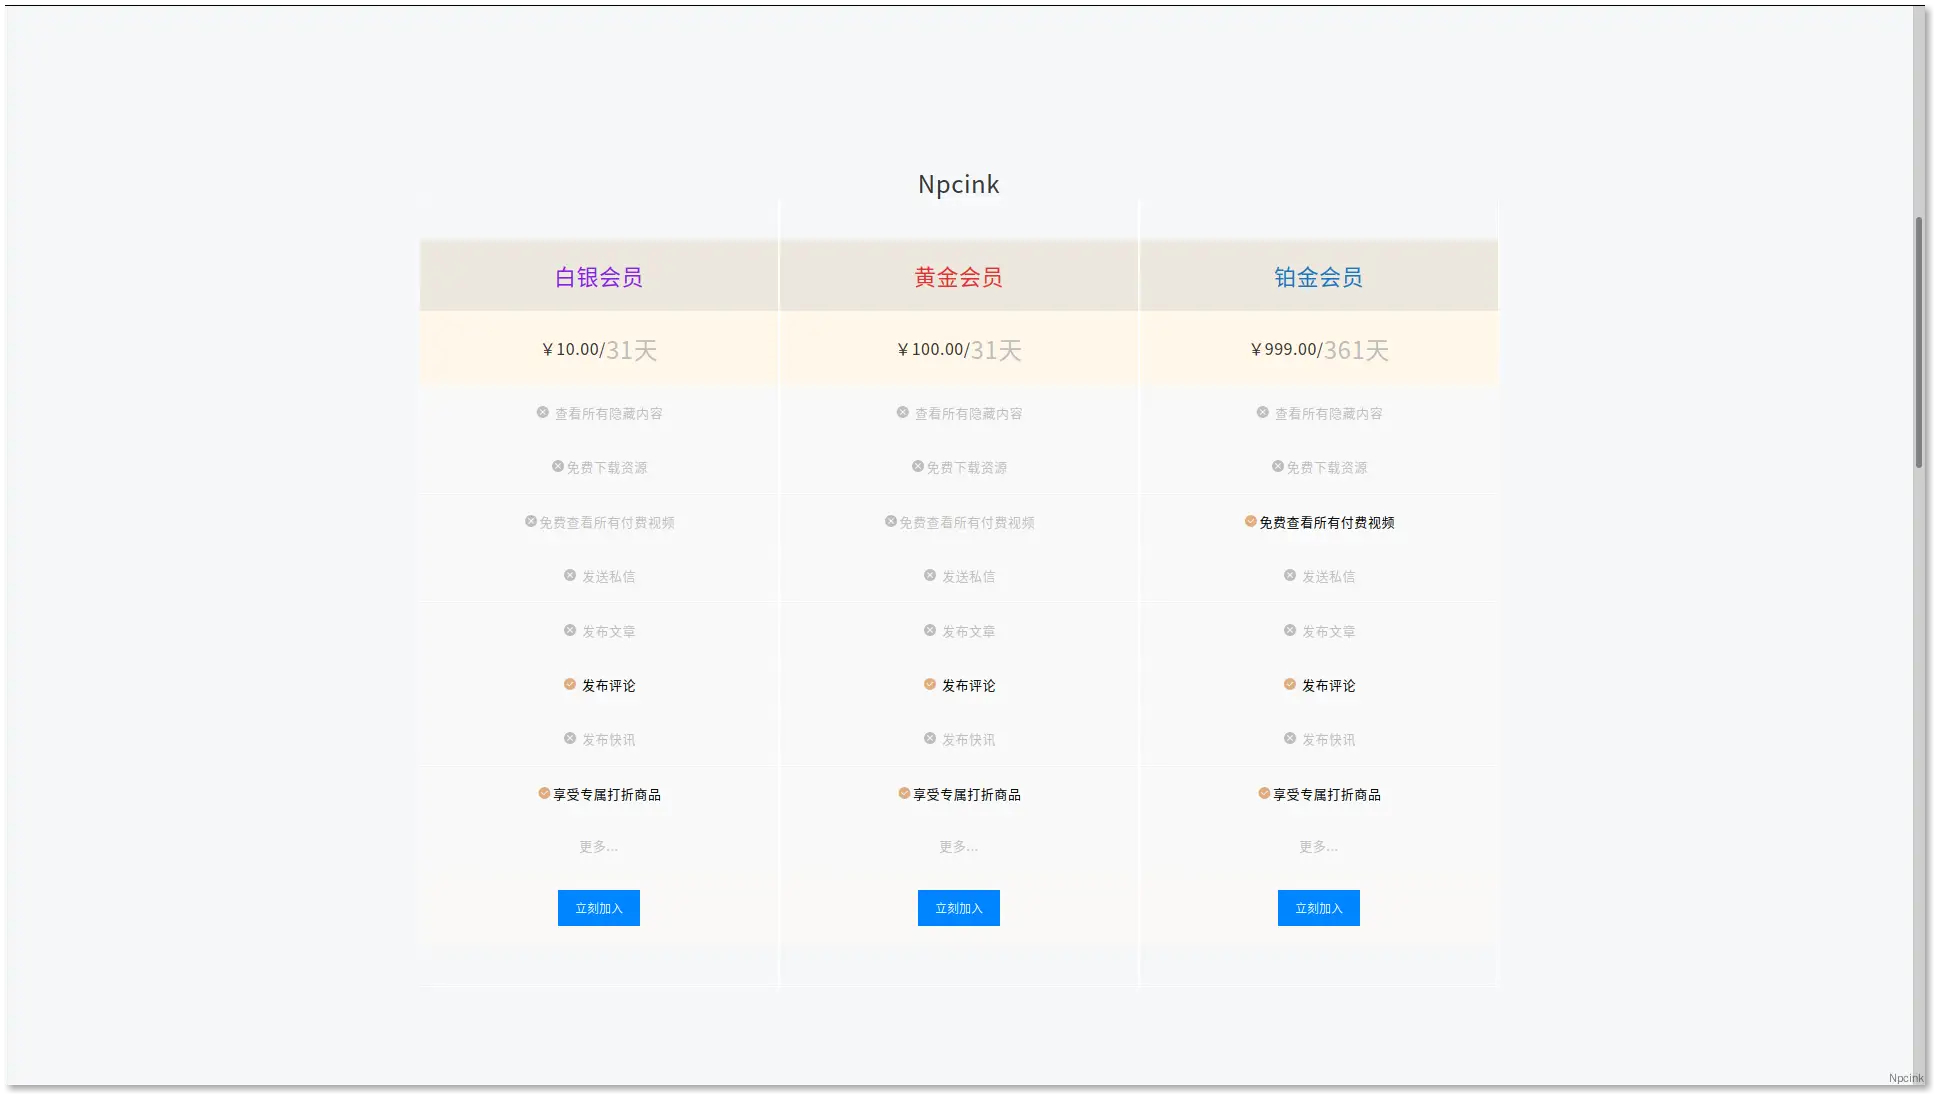Expand 更多... in the 白银会员 column
1934x1094 pixels.
598,847
